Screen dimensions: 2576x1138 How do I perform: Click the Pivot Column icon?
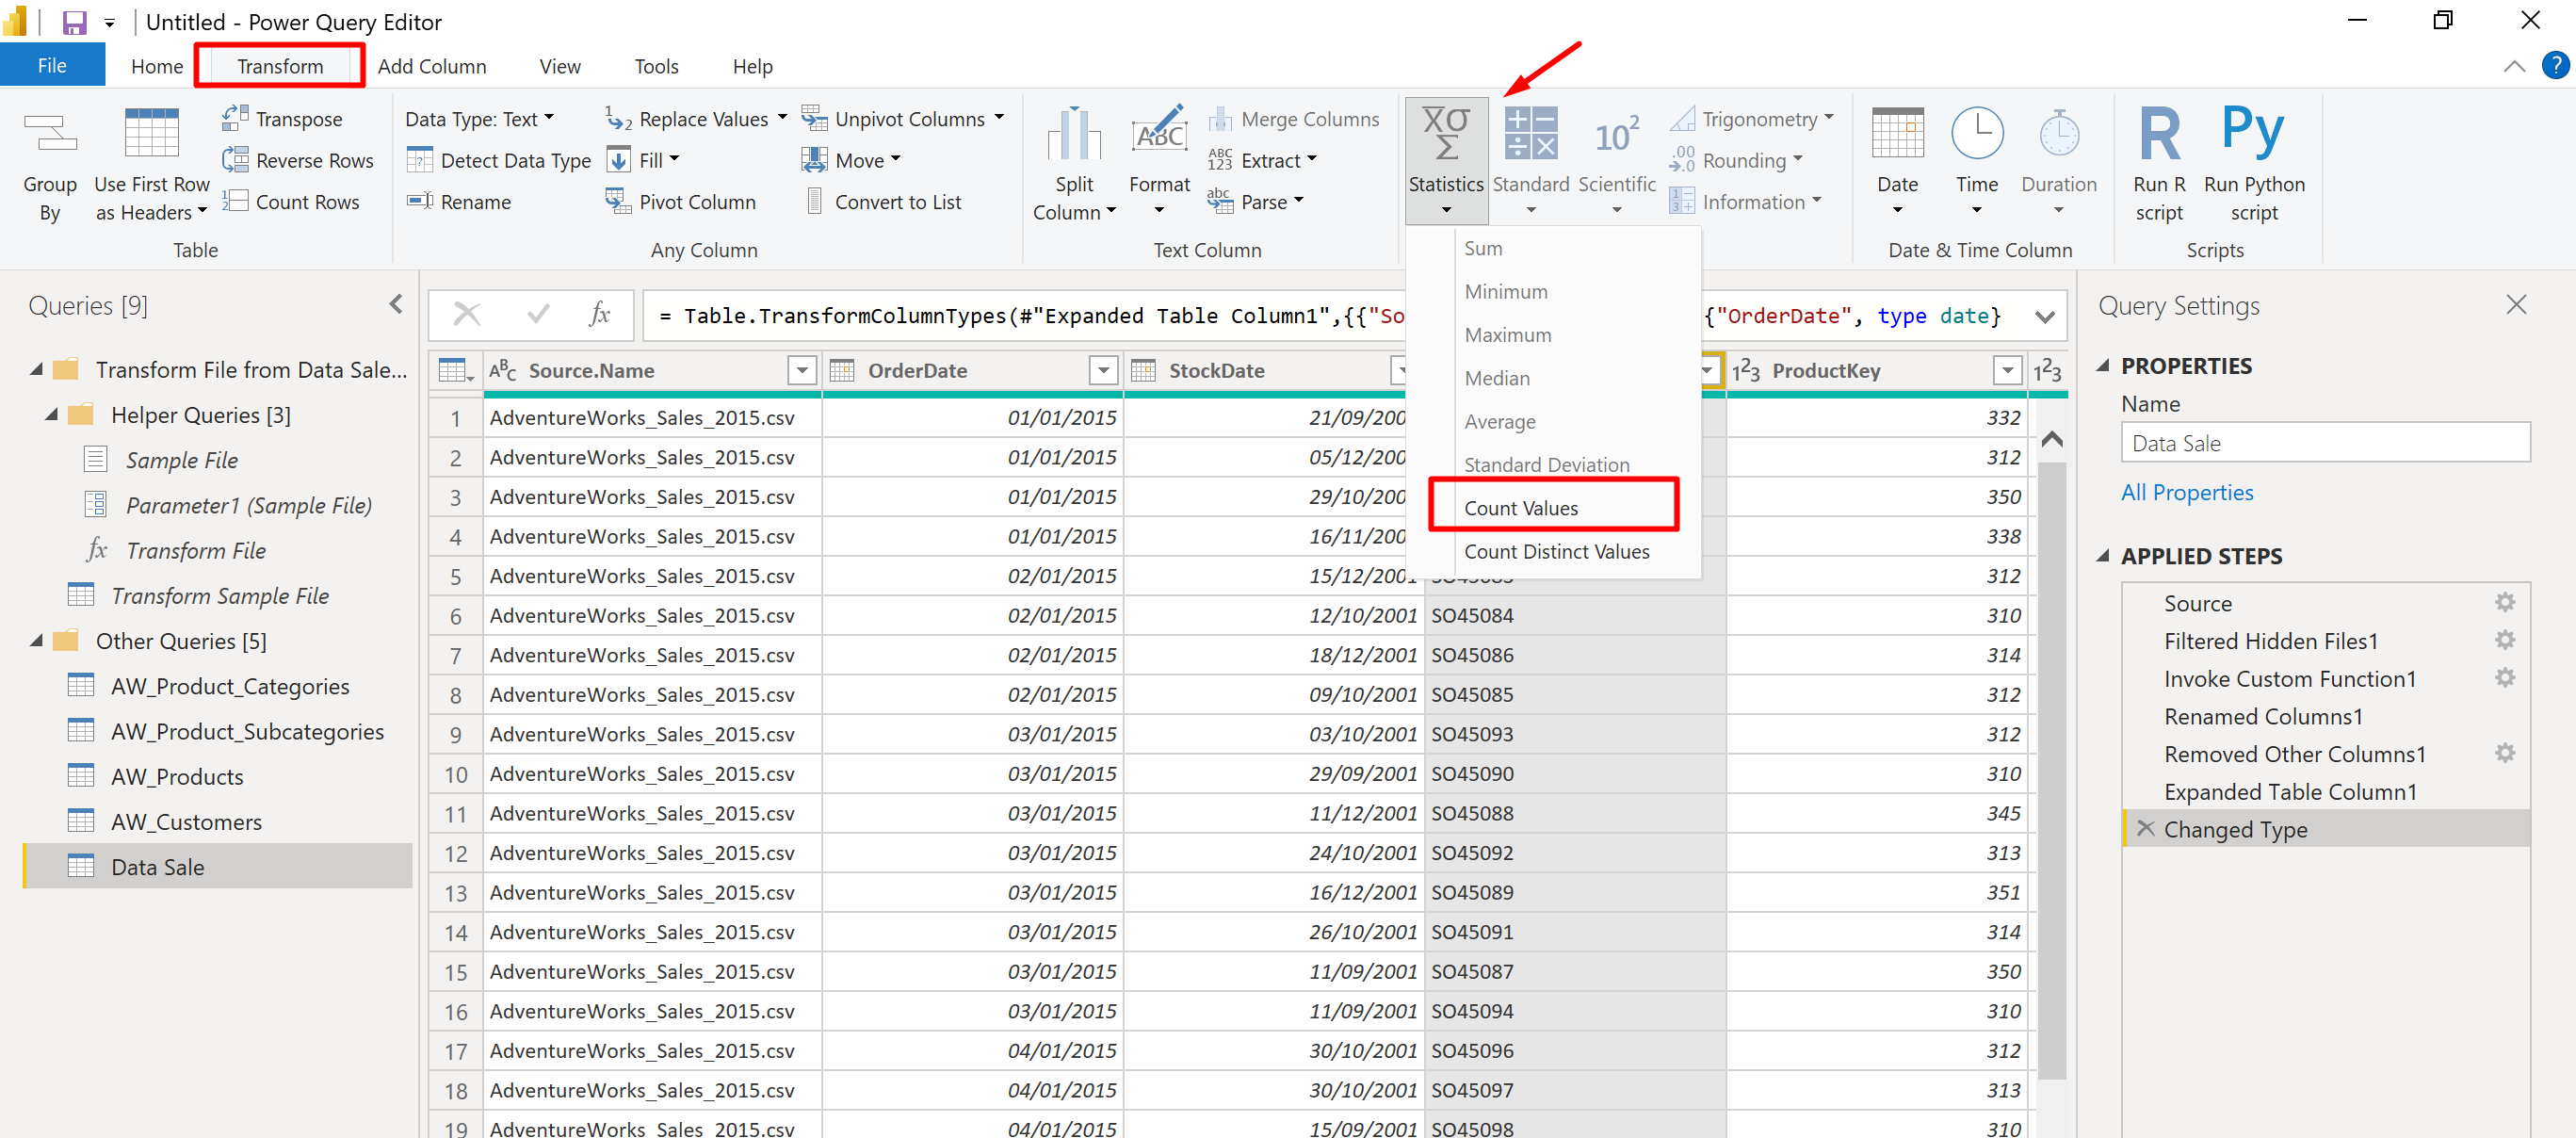click(x=618, y=201)
